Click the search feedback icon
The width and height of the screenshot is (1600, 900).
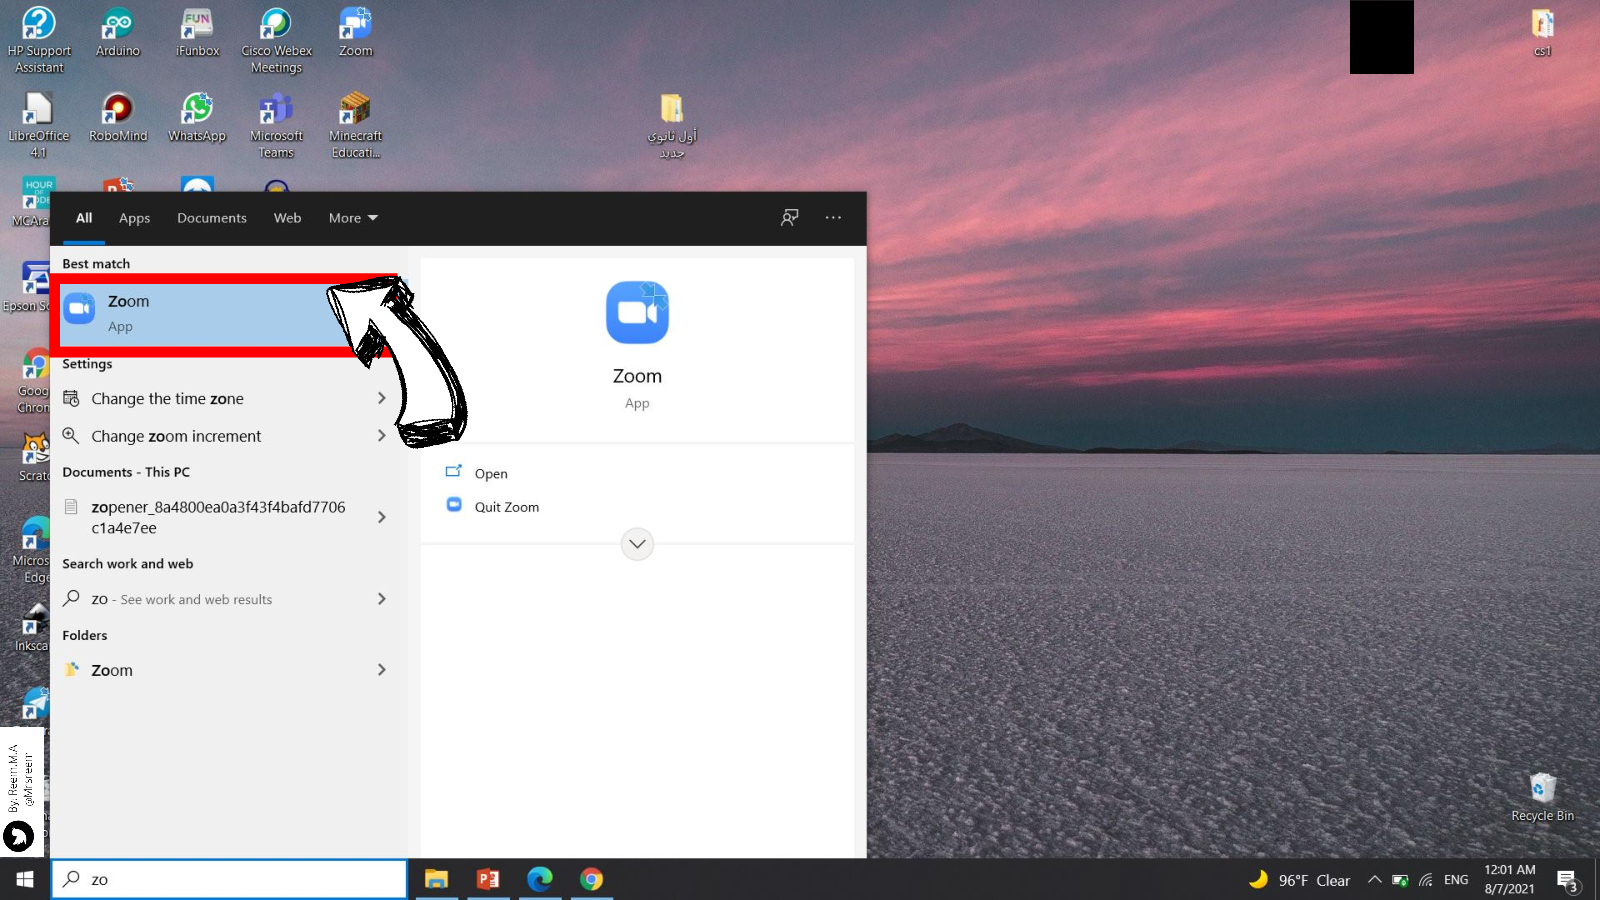(789, 218)
